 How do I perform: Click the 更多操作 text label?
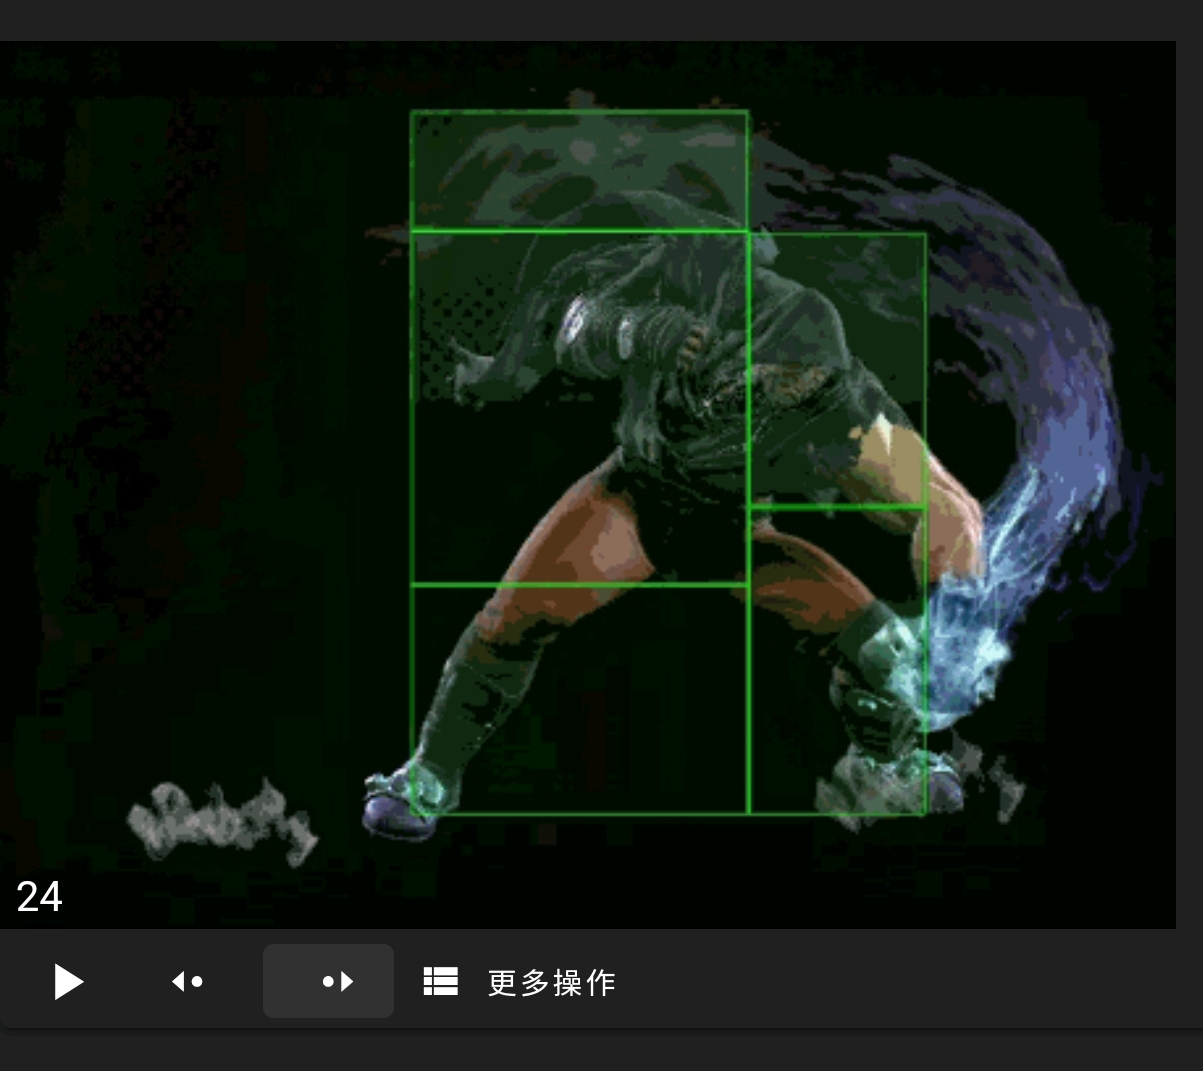click(552, 982)
